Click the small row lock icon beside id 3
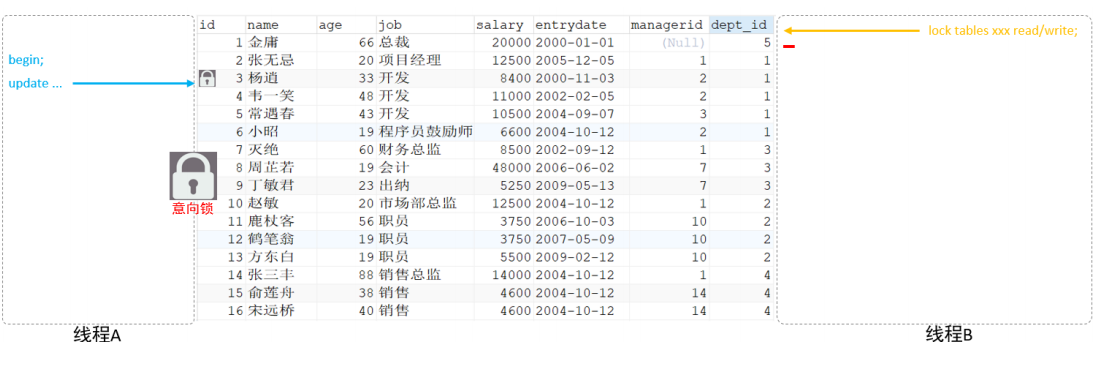This screenshot has width=1098, height=379. tap(206, 79)
